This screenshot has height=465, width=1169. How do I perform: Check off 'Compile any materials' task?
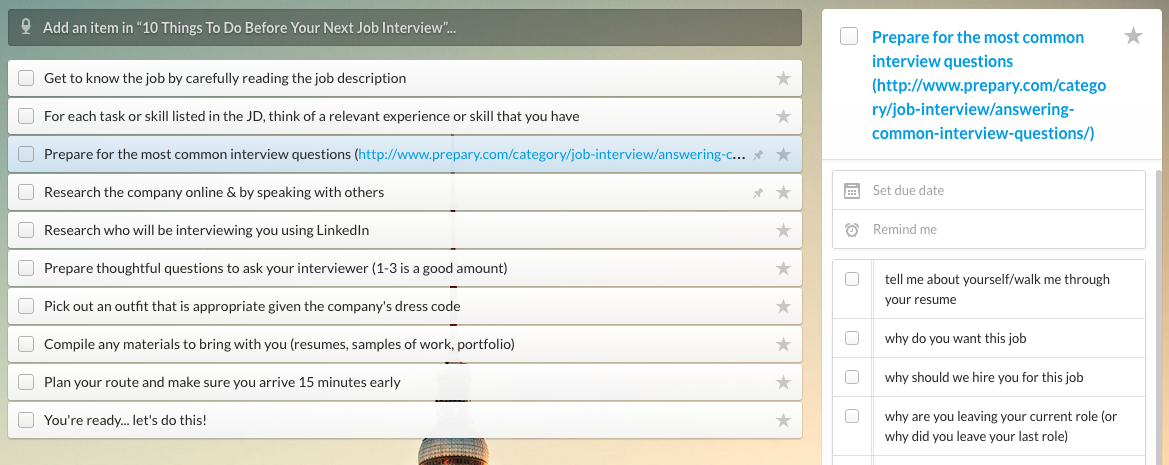[x=26, y=344]
